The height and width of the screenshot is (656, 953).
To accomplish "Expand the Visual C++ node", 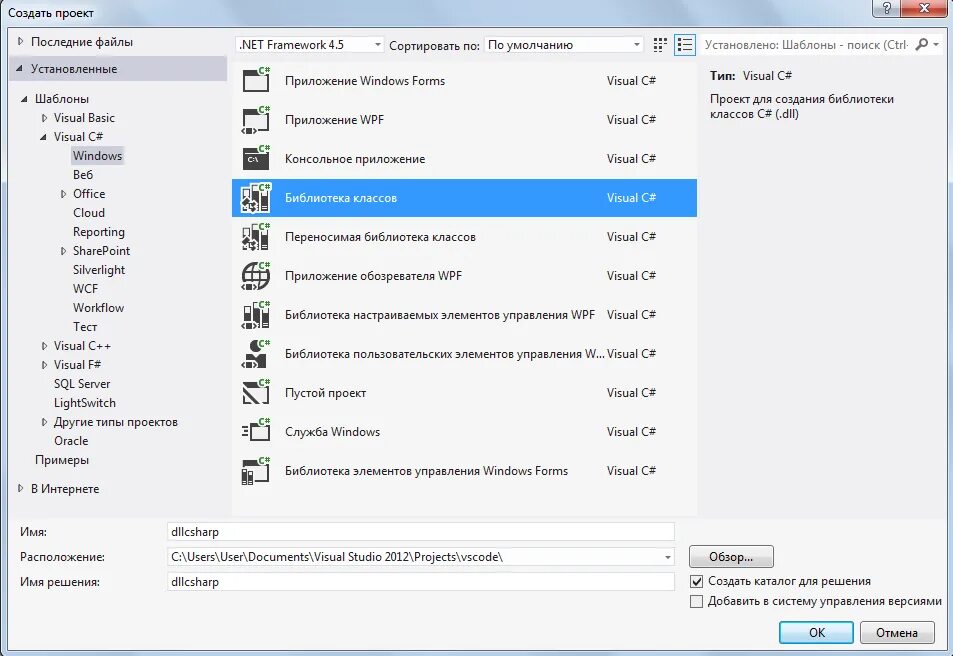I will pyautogui.click(x=44, y=346).
